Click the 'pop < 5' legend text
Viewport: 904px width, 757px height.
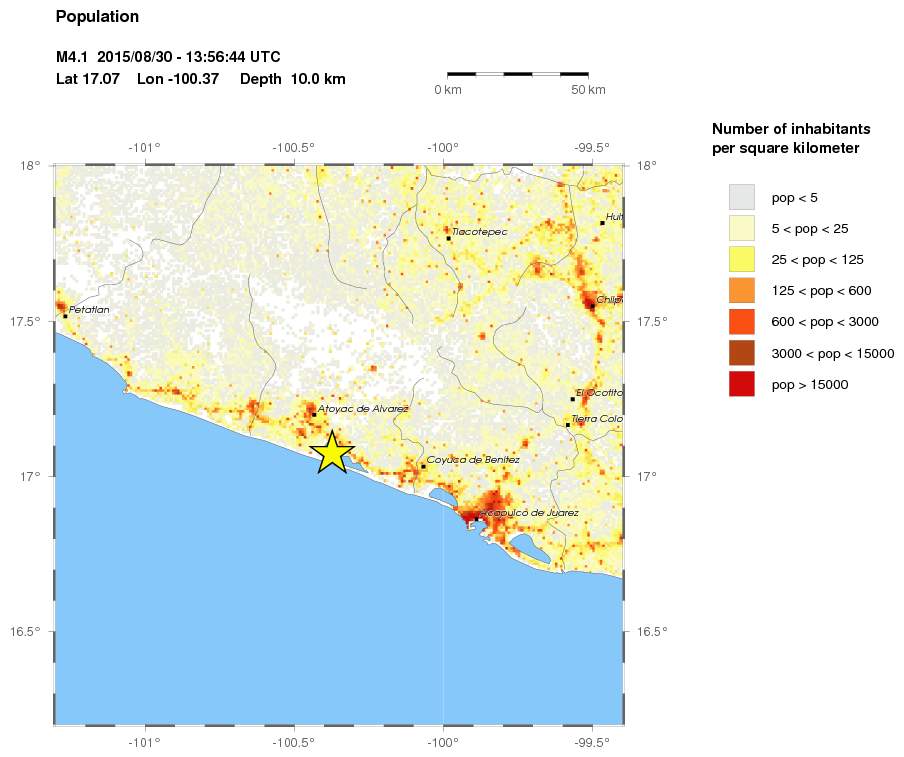pos(794,198)
